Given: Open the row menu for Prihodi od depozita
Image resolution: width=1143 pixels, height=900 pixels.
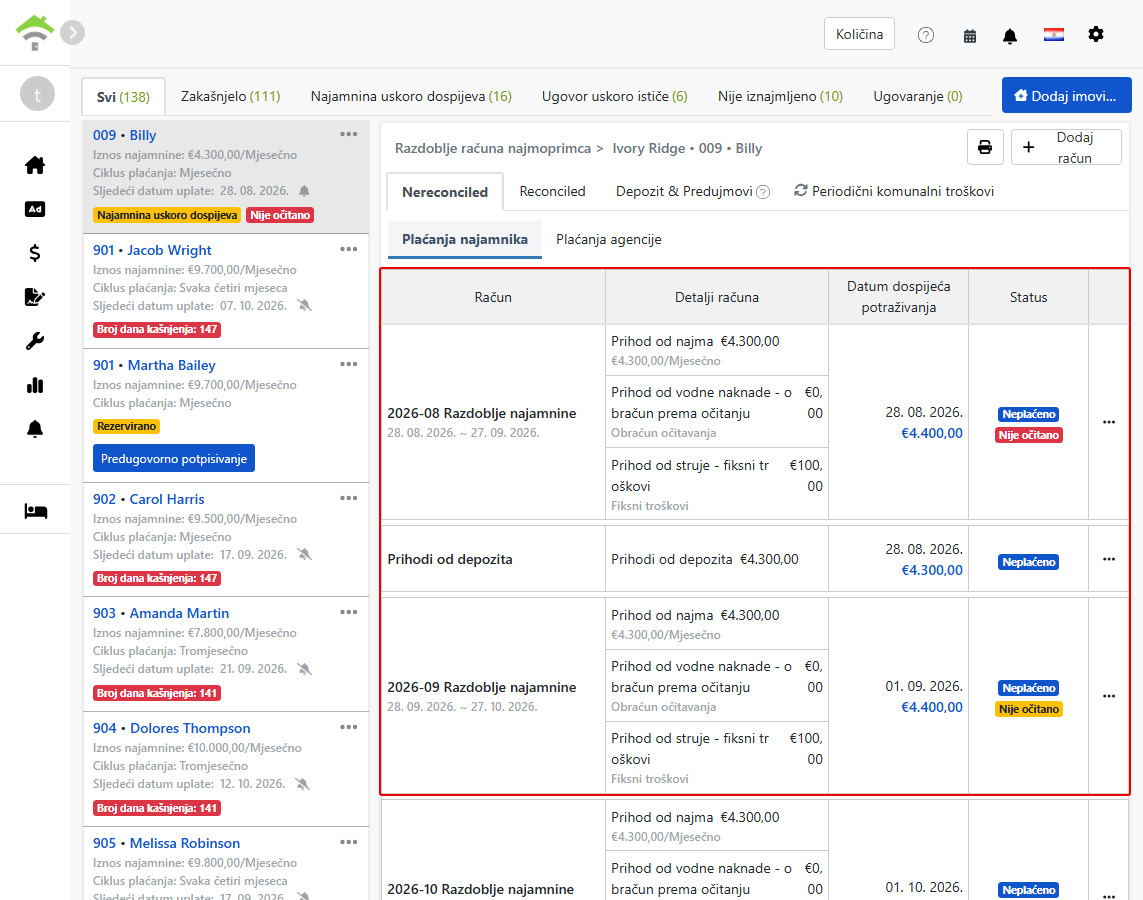Looking at the screenshot, I should 1109,559.
